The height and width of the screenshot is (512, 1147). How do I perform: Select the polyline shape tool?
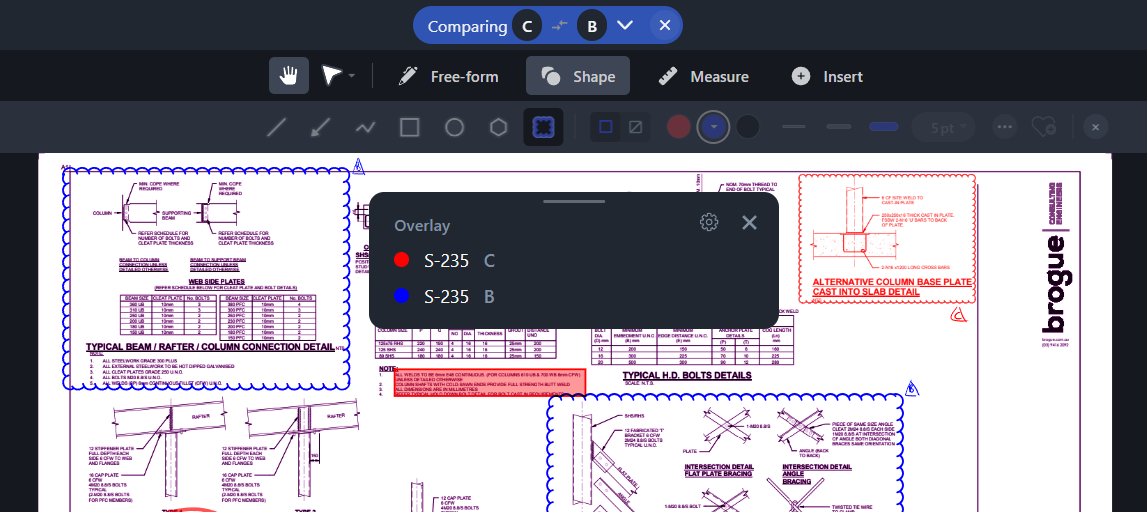[365, 127]
